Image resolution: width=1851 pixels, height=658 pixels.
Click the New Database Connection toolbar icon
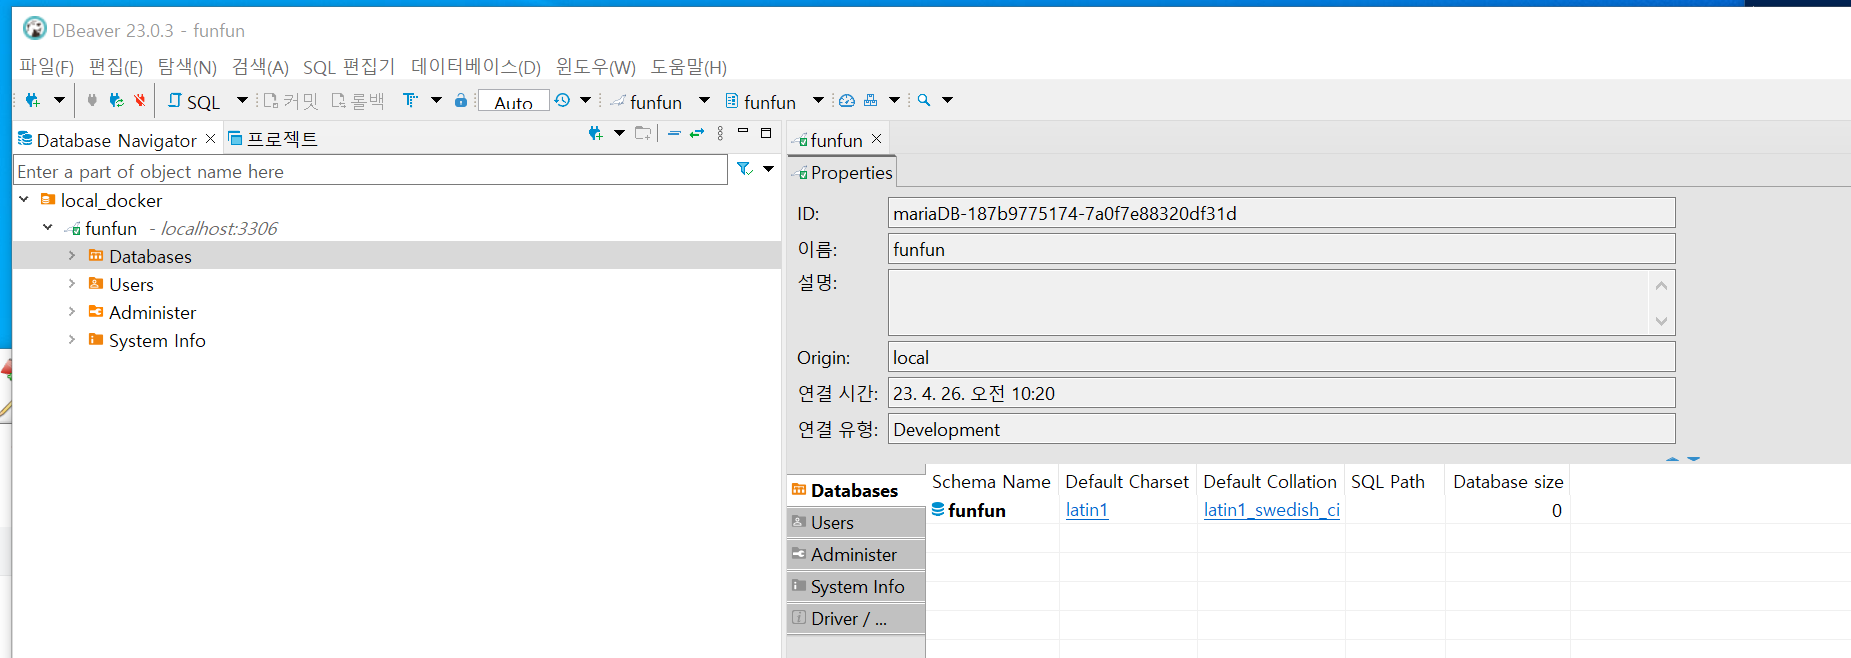coord(33,100)
